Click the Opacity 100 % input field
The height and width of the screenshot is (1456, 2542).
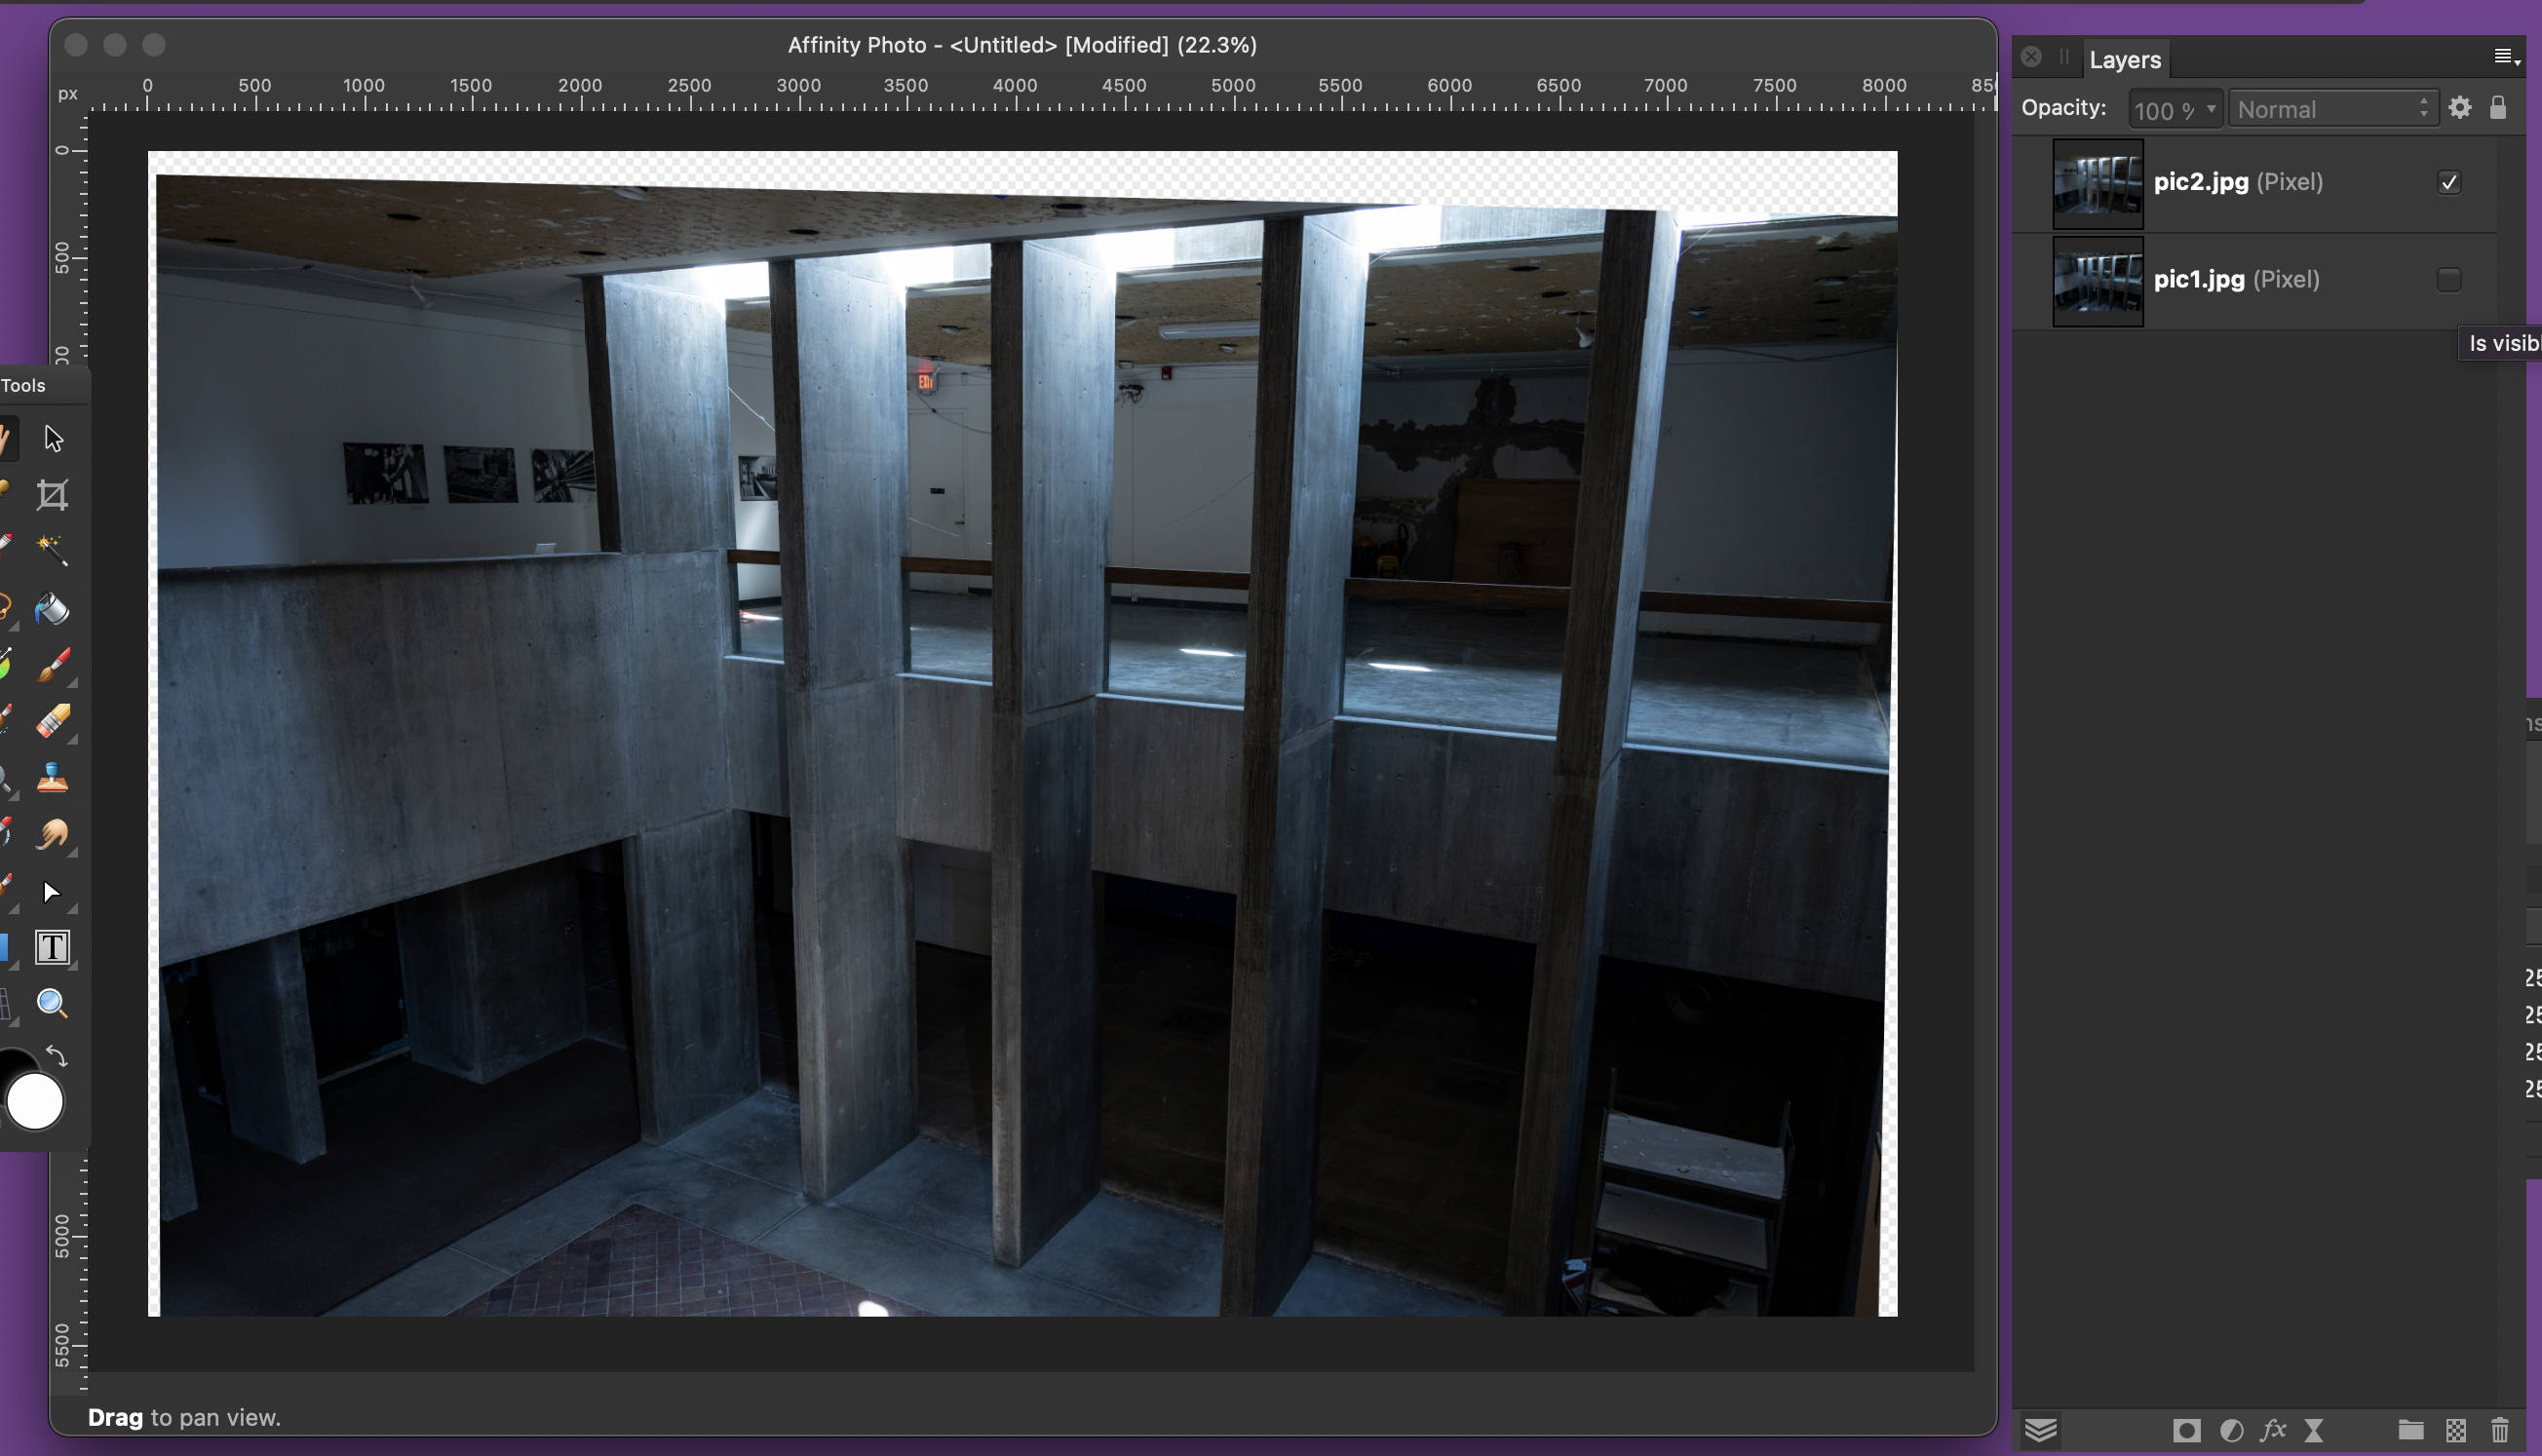[2165, 109]
